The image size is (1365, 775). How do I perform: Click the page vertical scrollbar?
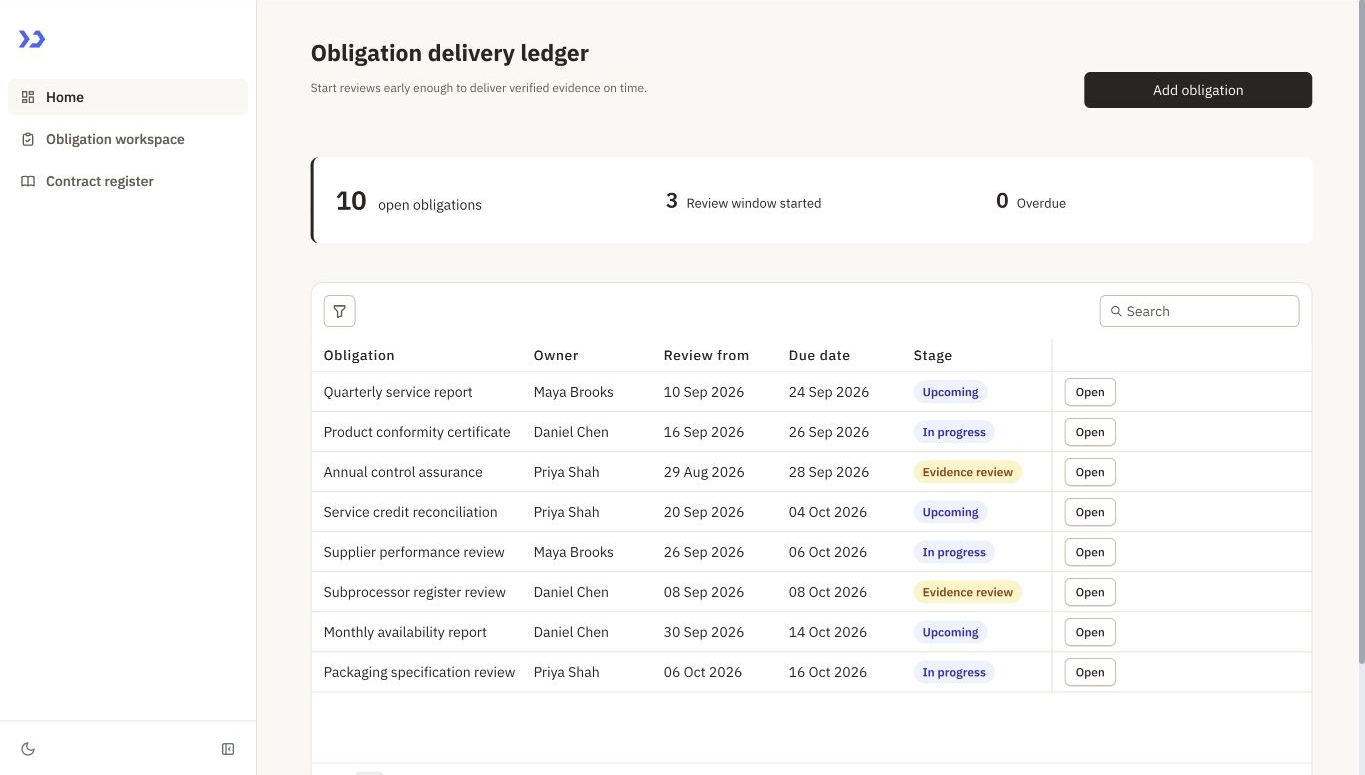[1360, 330]
